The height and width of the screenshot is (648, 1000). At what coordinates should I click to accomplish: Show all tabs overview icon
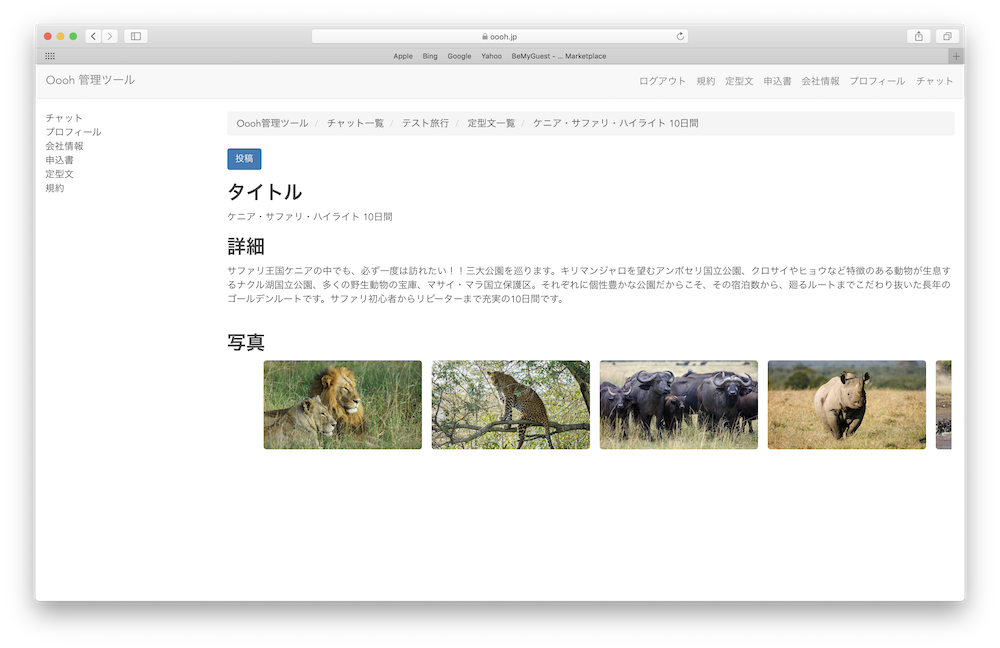click(x=946, y=36)
